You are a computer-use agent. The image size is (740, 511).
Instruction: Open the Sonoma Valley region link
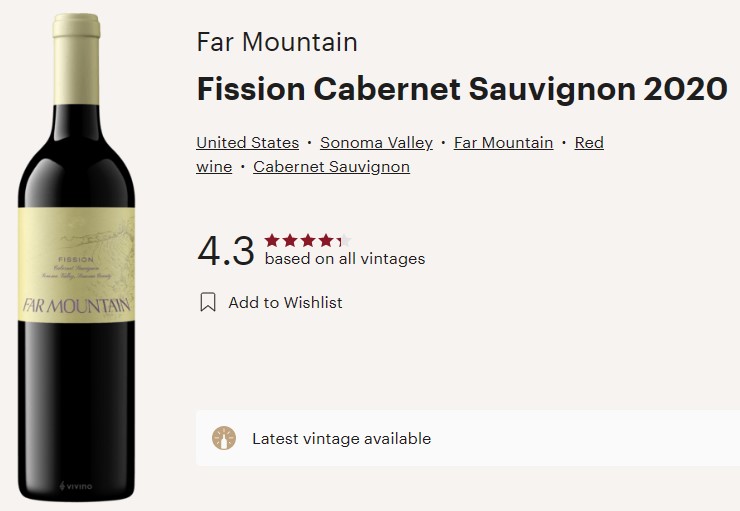point(376,143)
